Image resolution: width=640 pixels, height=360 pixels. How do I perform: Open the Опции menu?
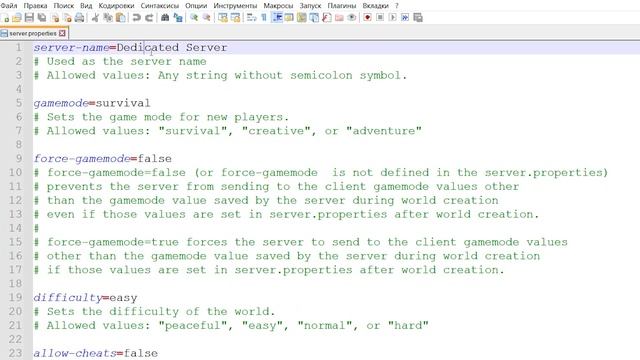[196, 6]
